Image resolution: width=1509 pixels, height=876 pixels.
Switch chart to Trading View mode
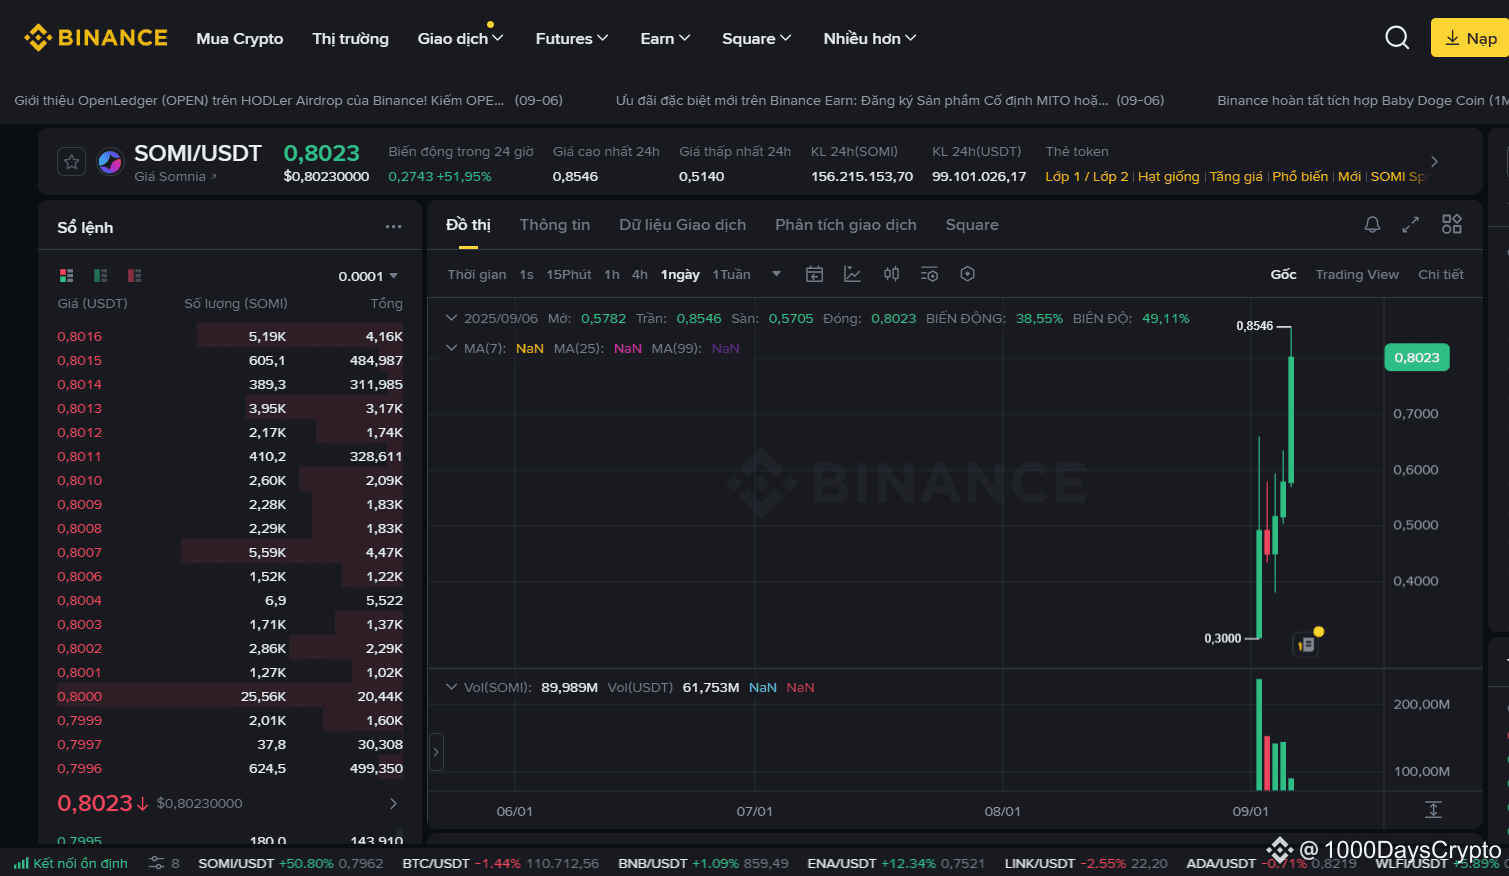(1356, 273)
